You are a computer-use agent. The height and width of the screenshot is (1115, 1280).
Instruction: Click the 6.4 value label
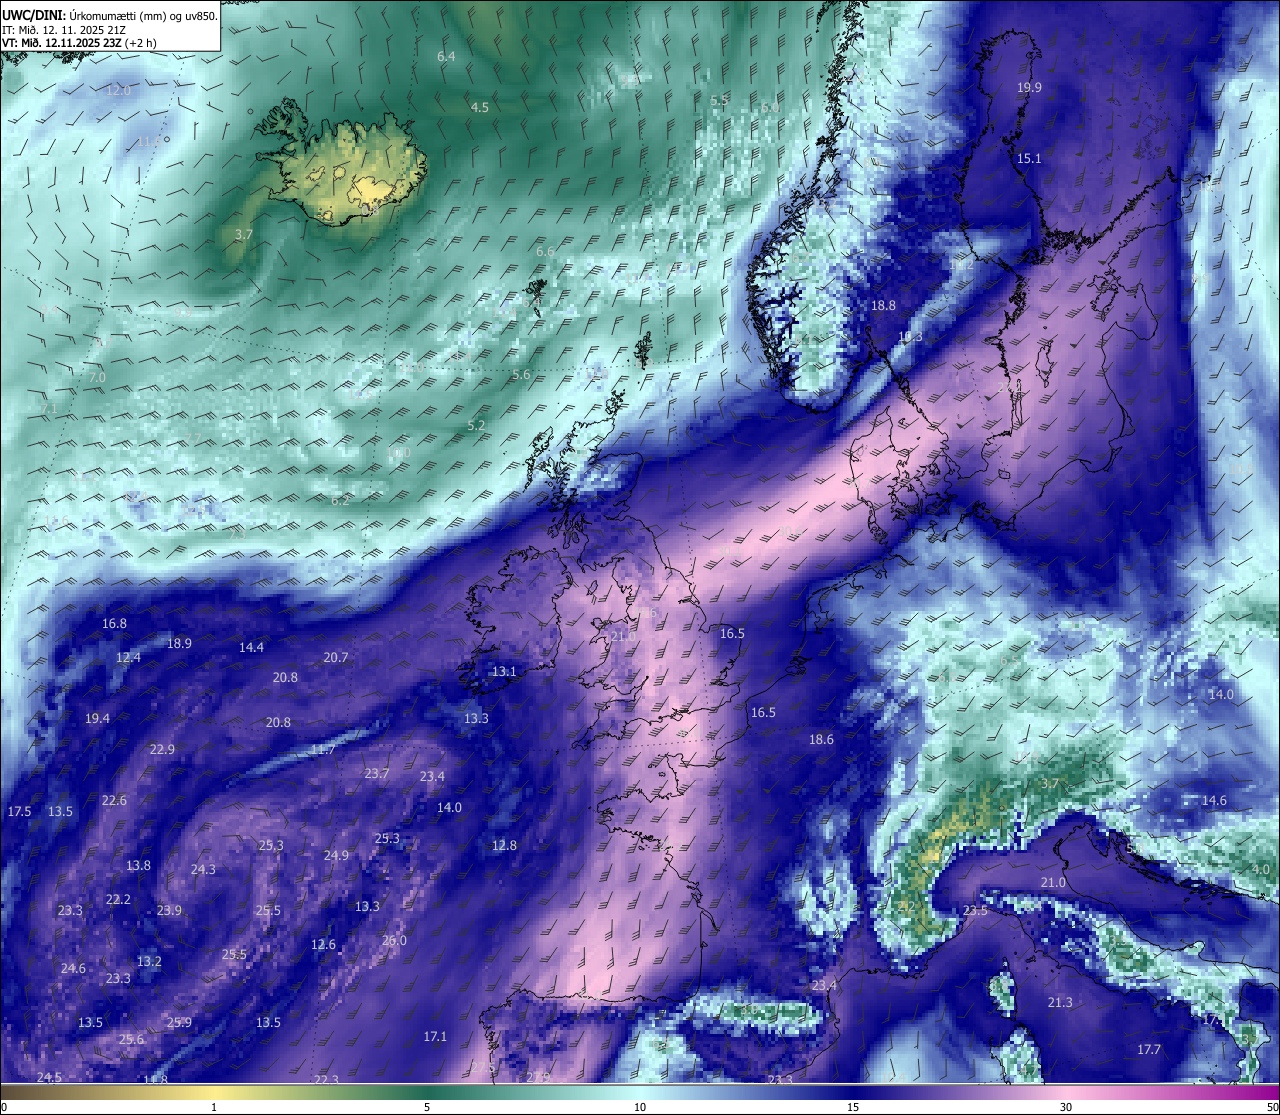pos(446,57)
